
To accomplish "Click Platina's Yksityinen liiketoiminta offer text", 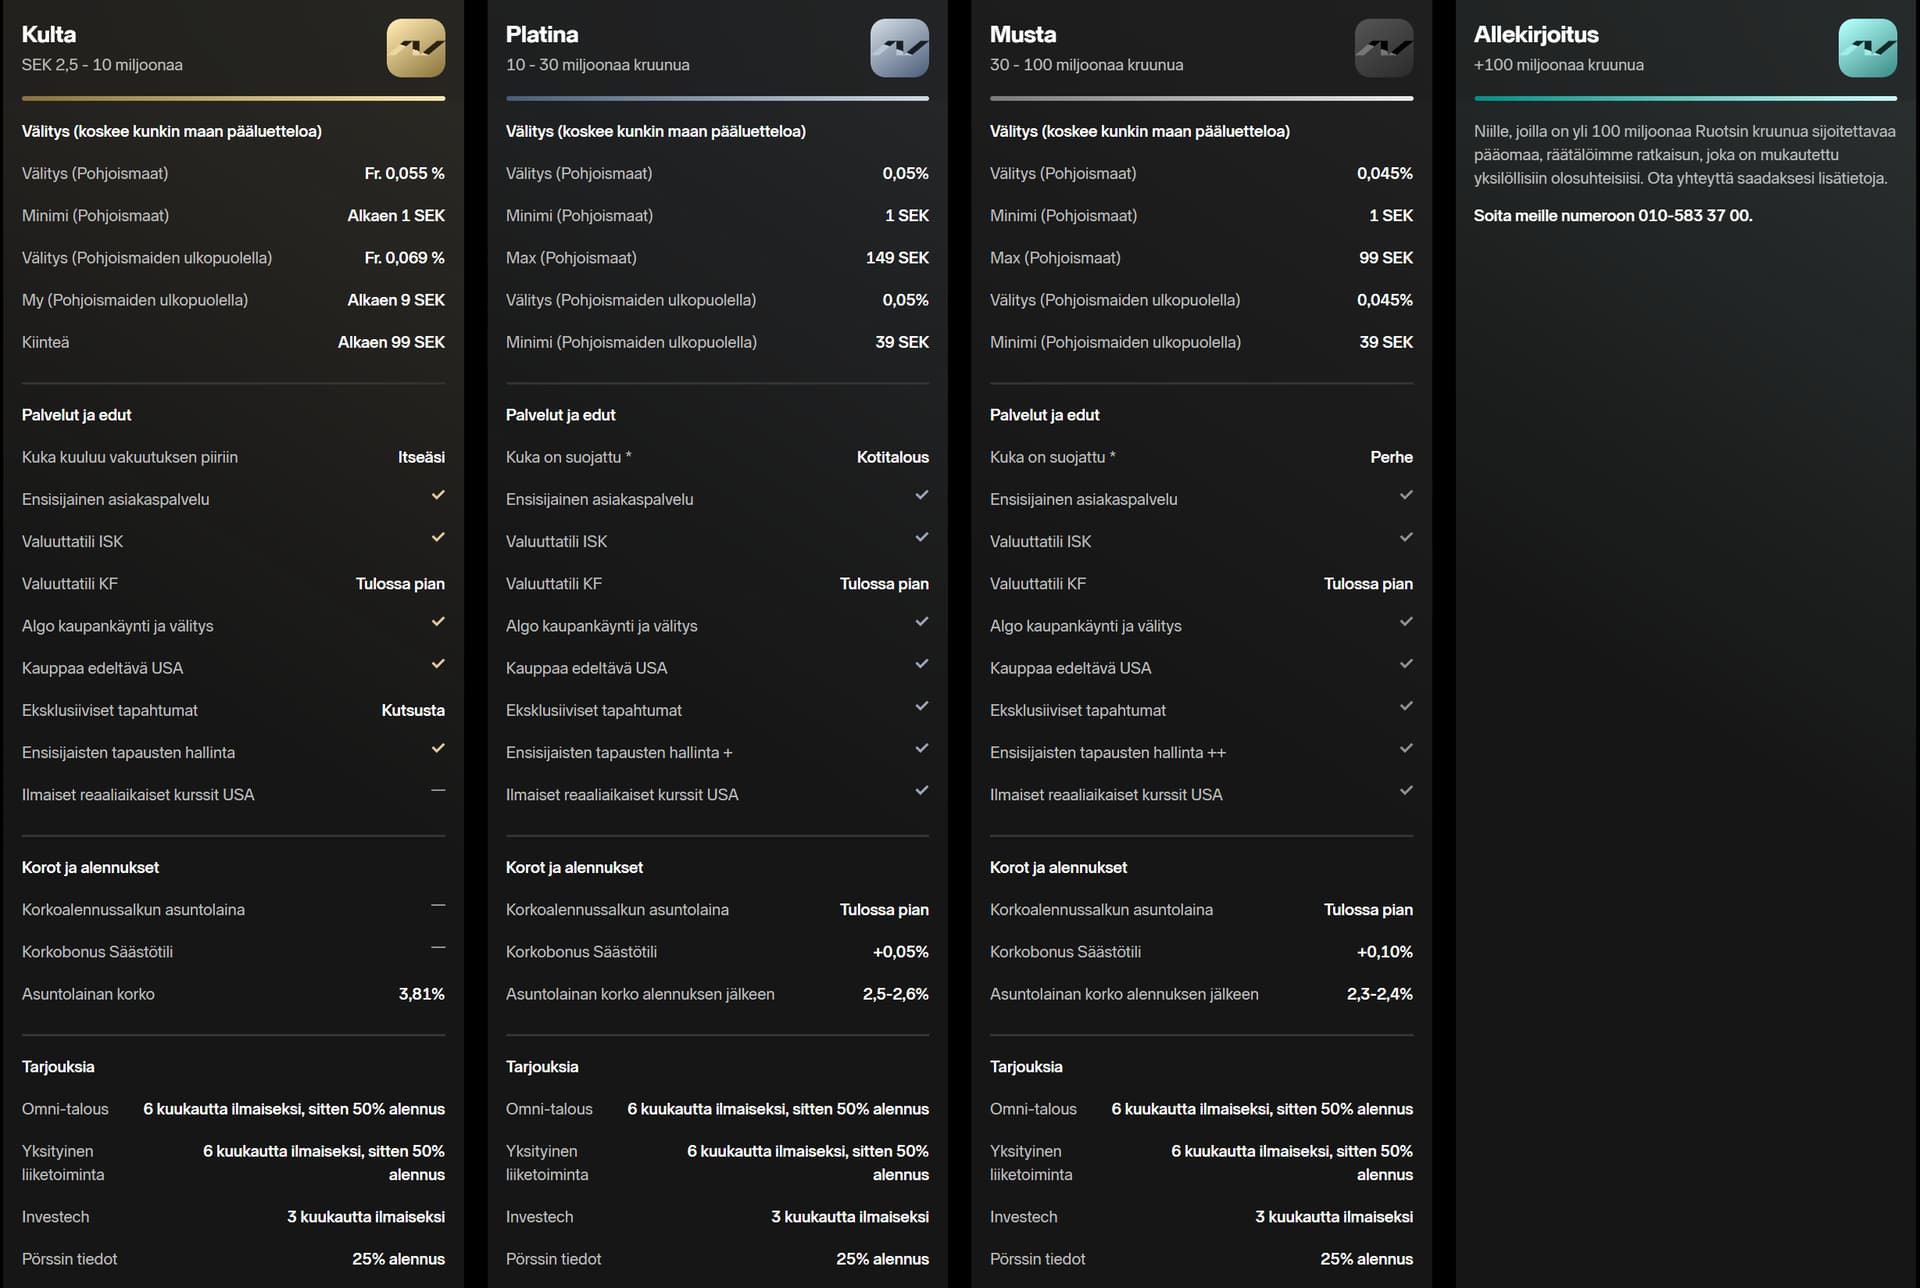I will [808, 1163].
